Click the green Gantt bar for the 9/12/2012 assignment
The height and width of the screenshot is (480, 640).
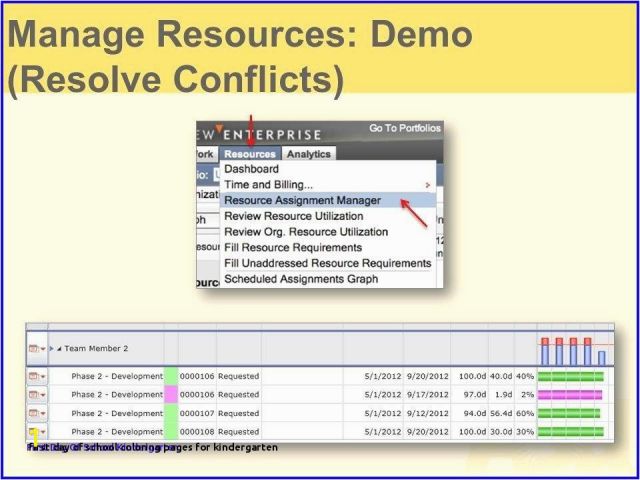(570, 413)
